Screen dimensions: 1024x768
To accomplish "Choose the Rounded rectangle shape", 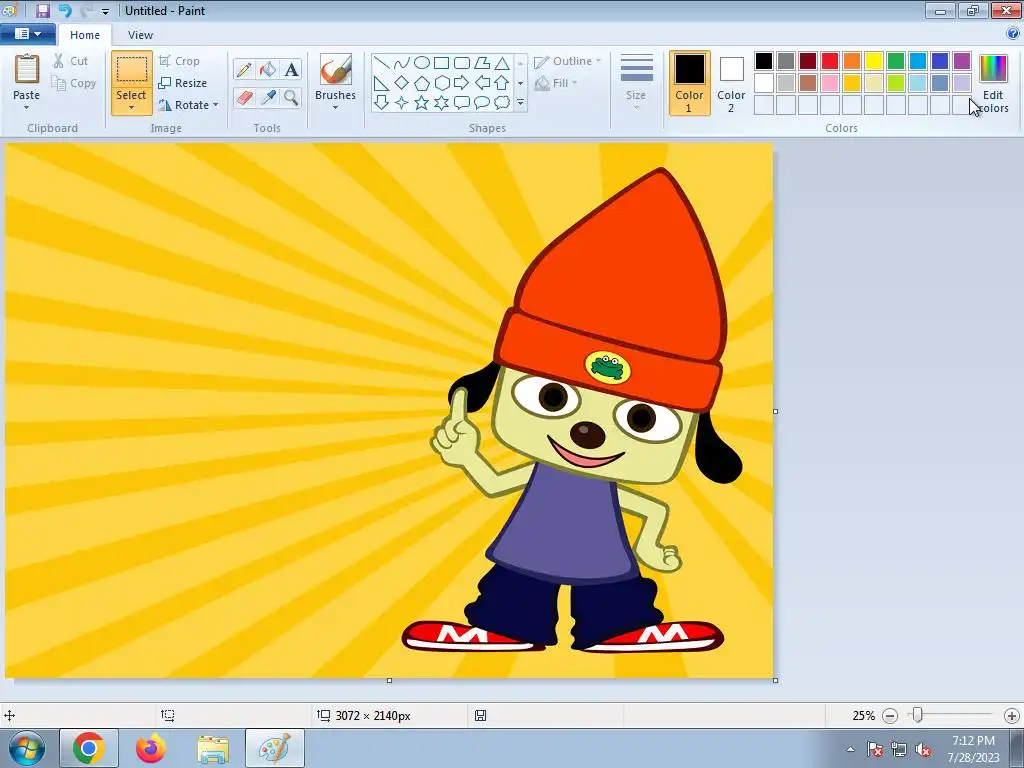I will pyautogui.click(x=462, y=63).
